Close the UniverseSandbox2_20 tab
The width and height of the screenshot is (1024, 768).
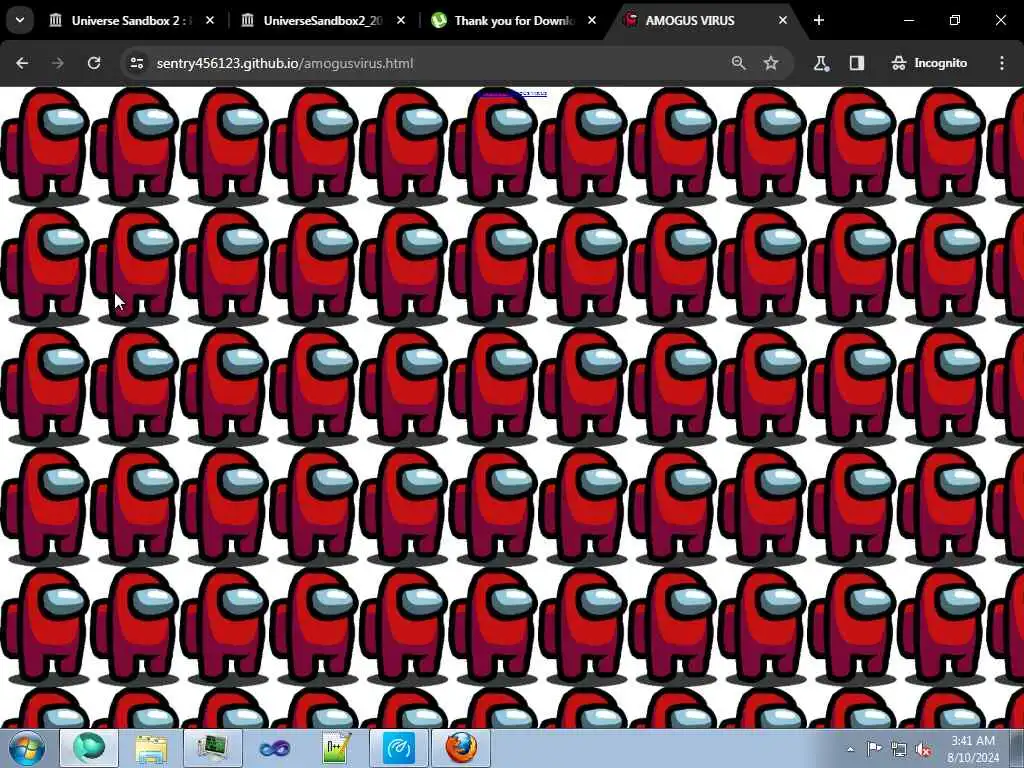tap(401, 20)
